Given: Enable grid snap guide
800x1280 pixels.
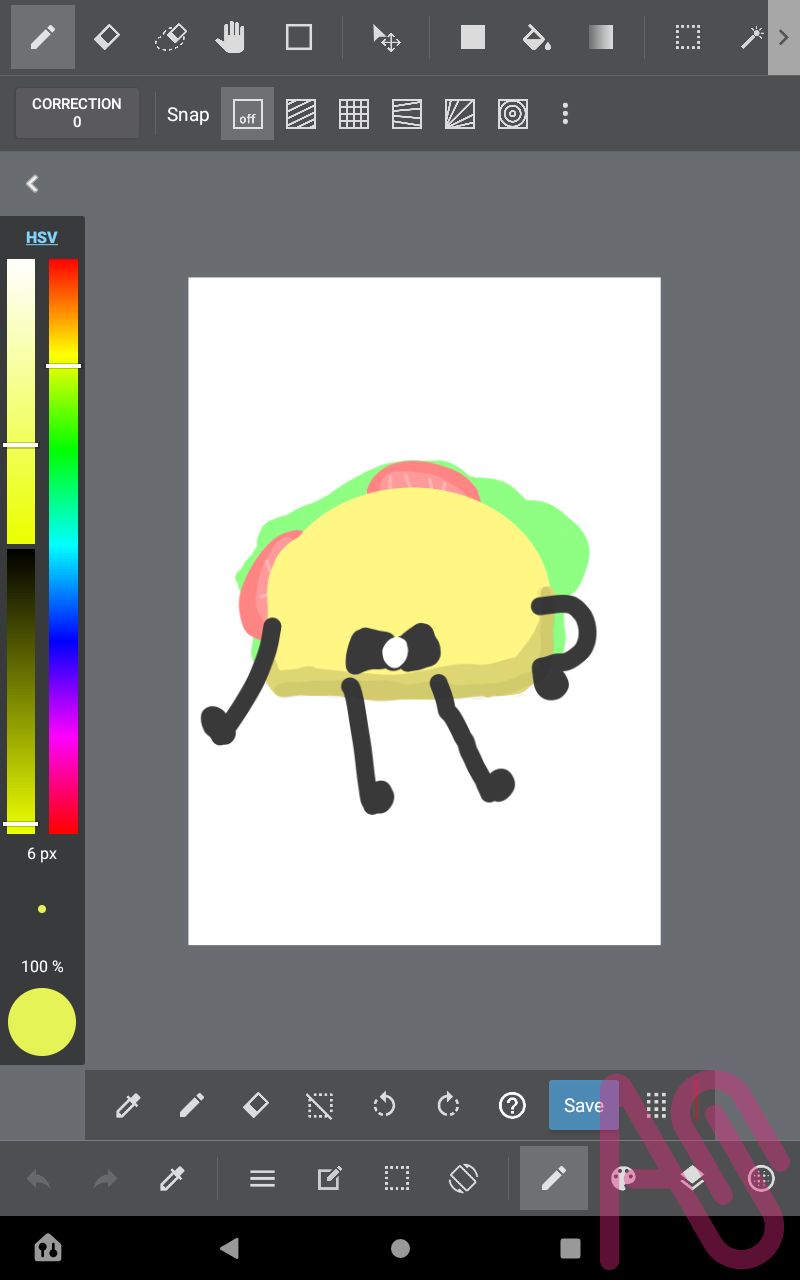Looking at the screenshot, I should click(x=354, y=114).
